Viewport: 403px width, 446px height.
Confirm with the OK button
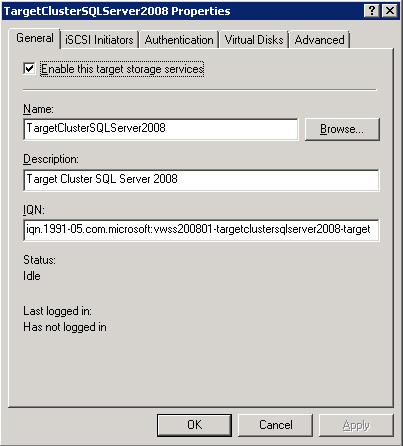tap(194, 425)
